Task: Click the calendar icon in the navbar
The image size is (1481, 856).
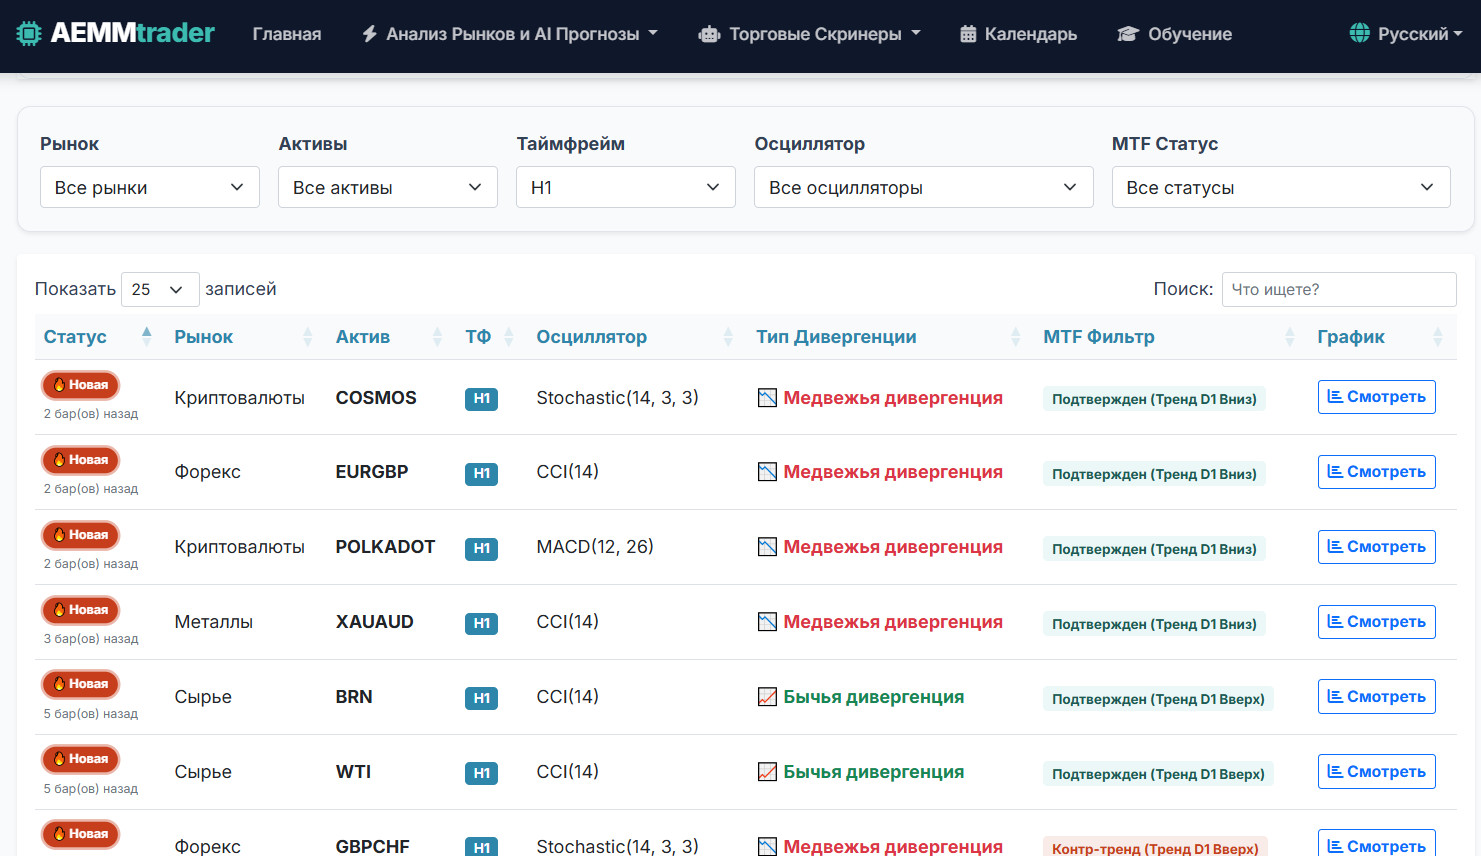Action: (968, 34)
